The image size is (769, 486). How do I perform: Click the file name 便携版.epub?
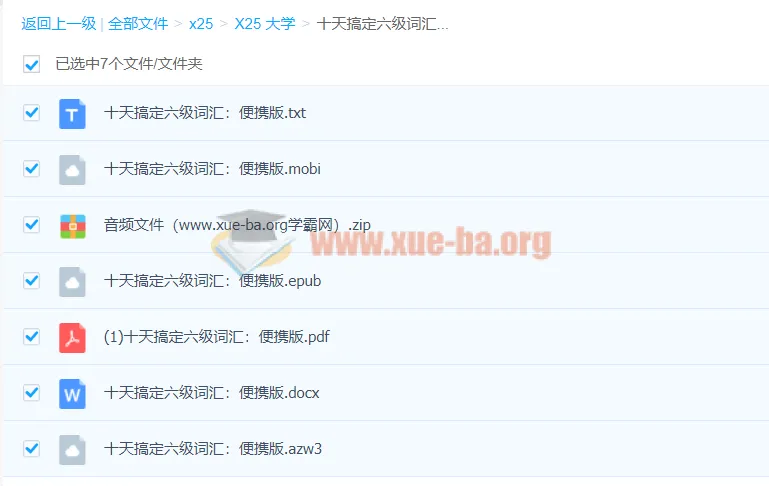(x=212, y=281)
